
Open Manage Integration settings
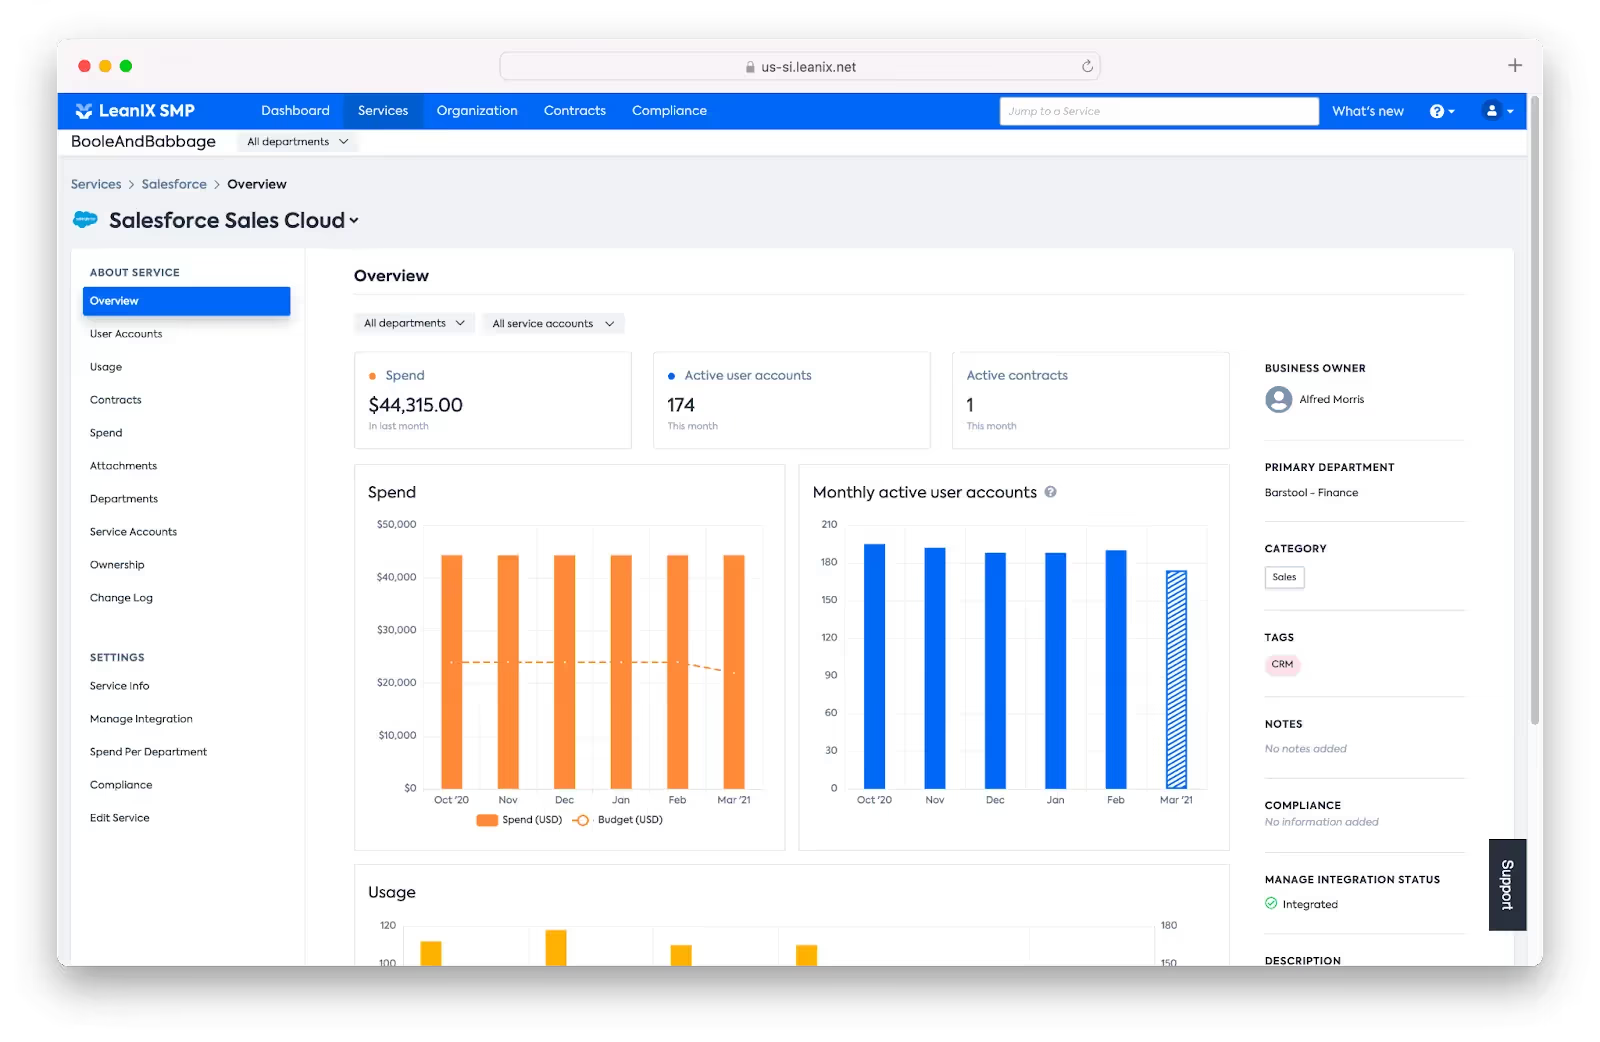[141, 719]
